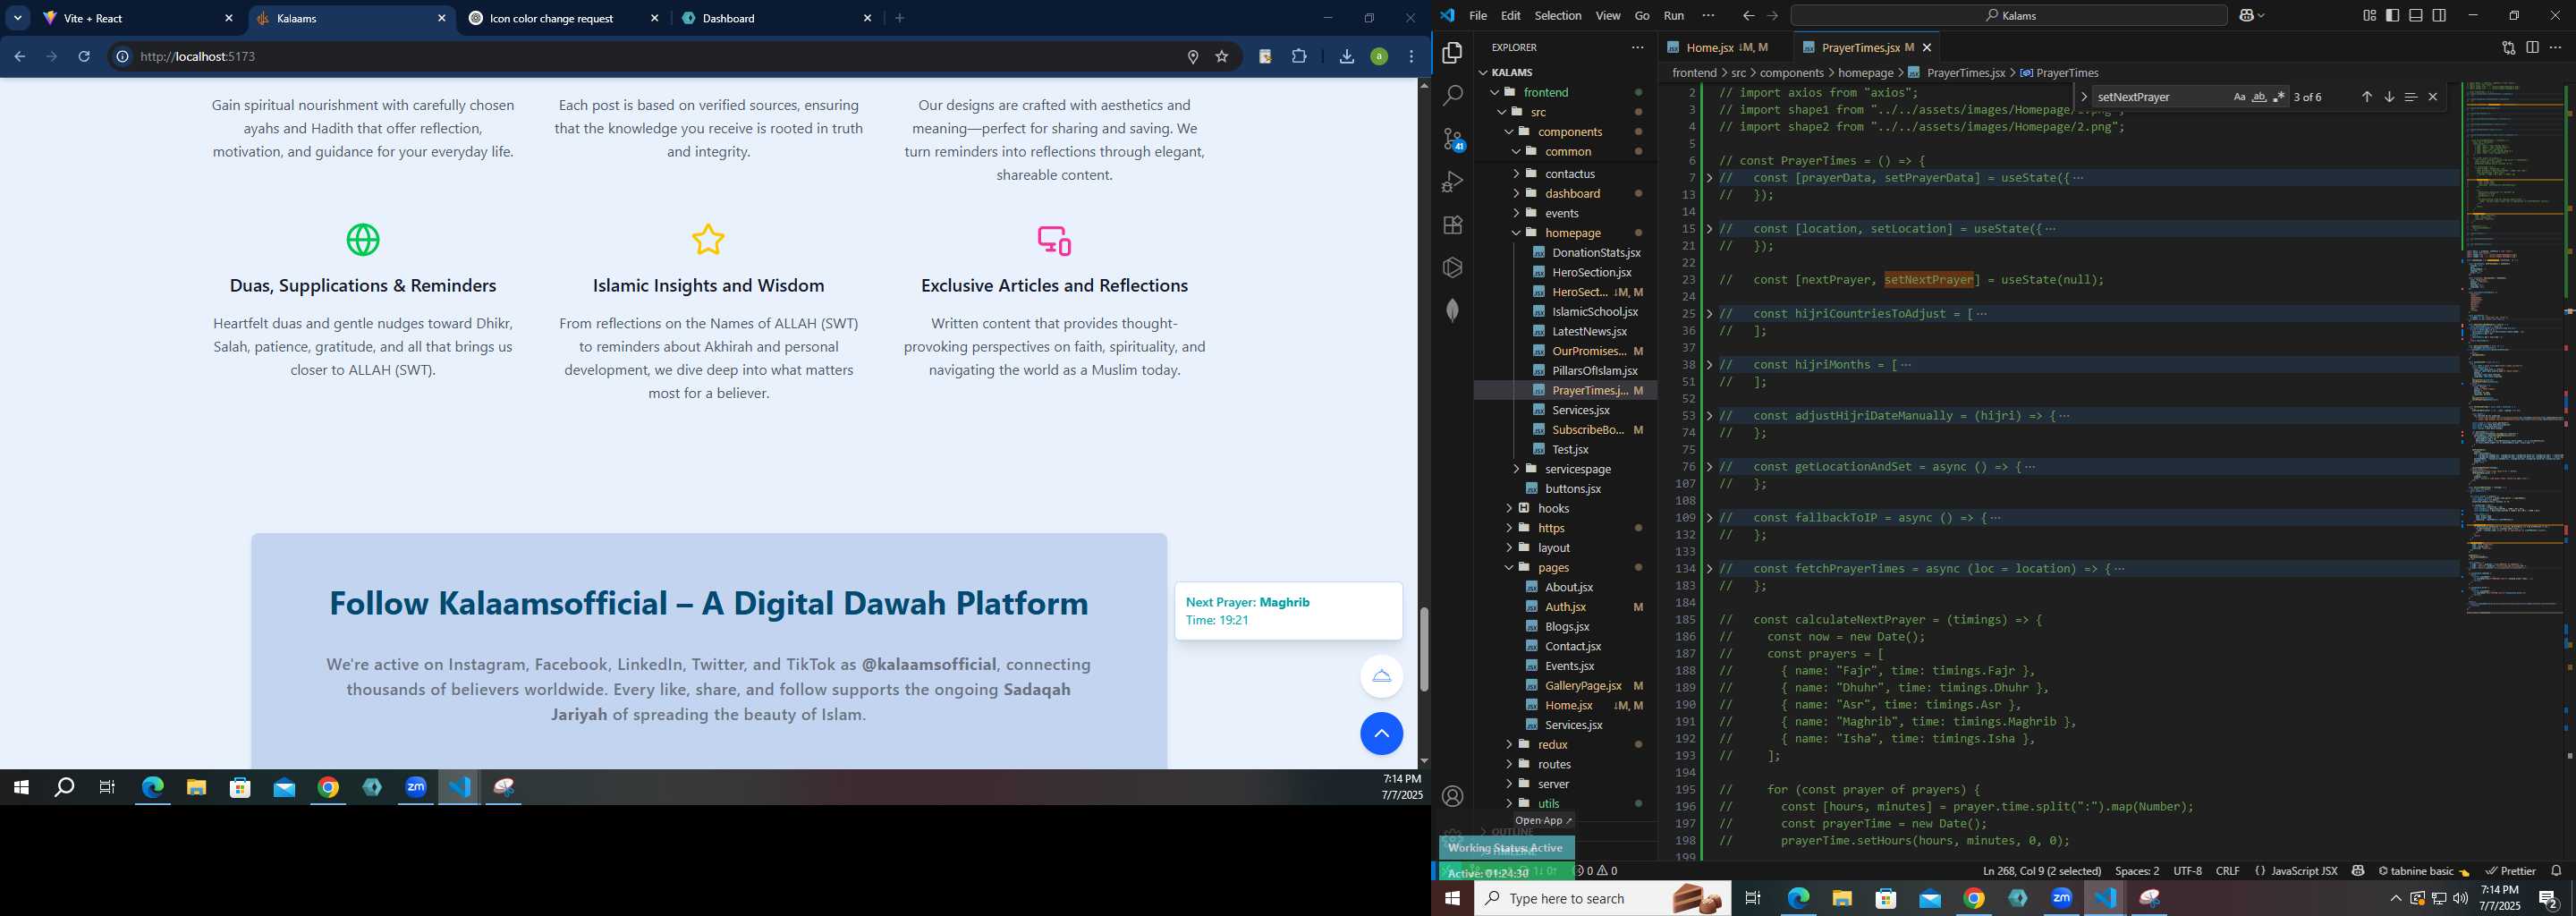This screenshot has width=2576, height=916.
Task: Toggle bottom Panel visibility in VS Code
Action: click(2415, 15)
